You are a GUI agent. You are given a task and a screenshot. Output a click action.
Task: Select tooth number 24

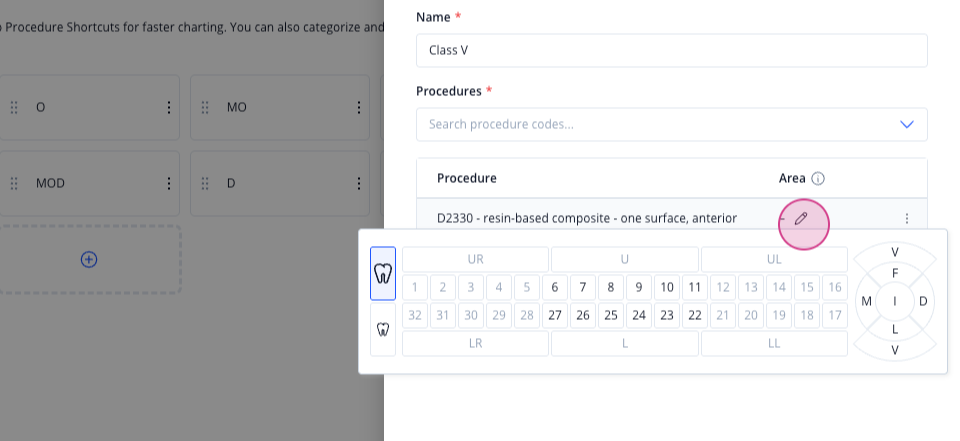coord(639,315)
